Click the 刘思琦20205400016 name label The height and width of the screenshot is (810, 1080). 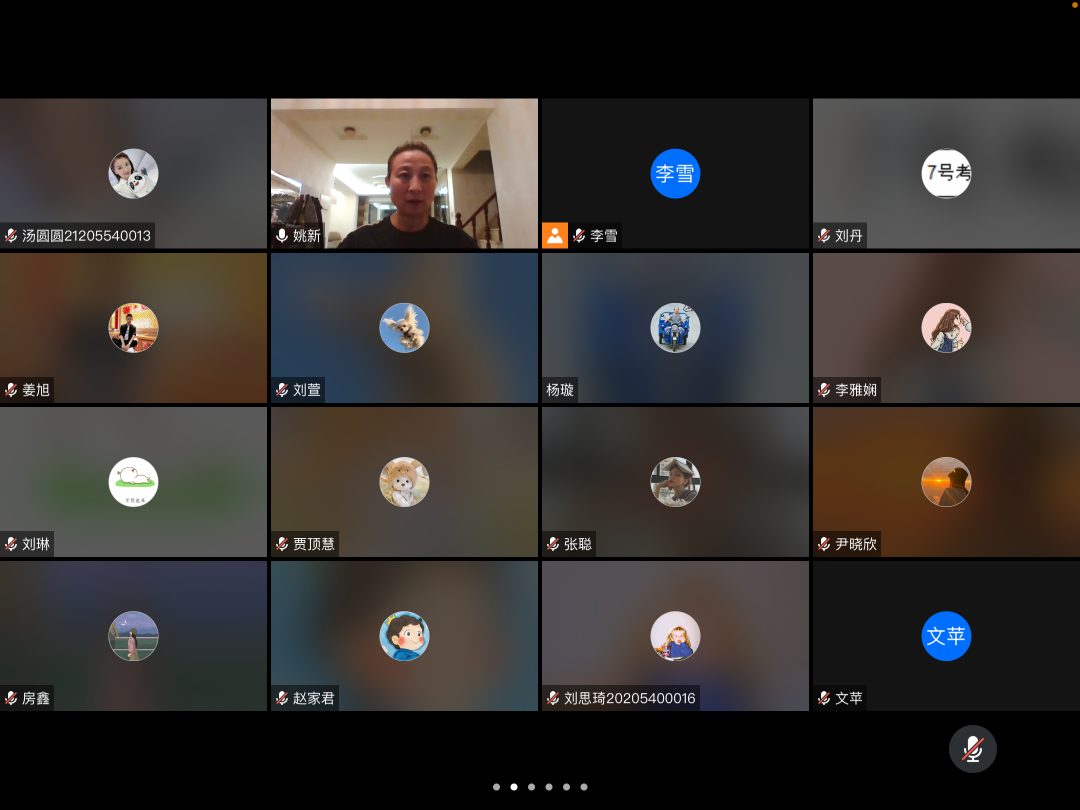click(x=629, y=698)
